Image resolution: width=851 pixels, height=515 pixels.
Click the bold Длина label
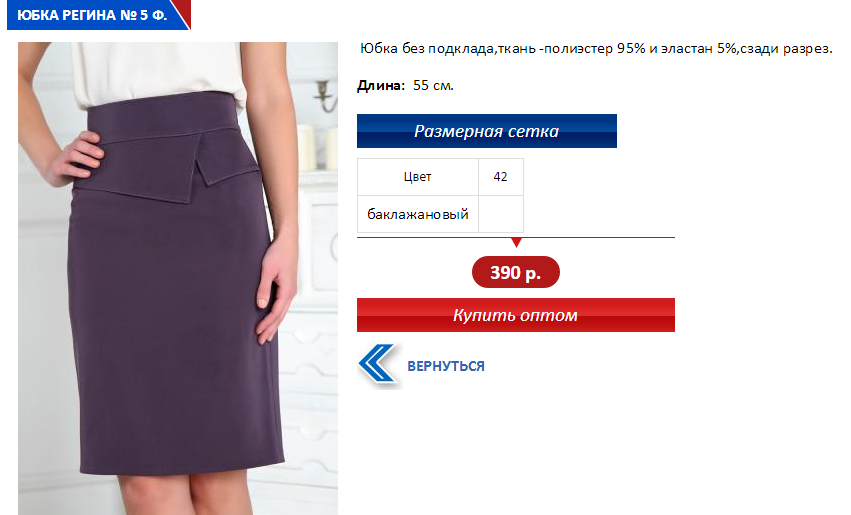[x=381, y=85]
